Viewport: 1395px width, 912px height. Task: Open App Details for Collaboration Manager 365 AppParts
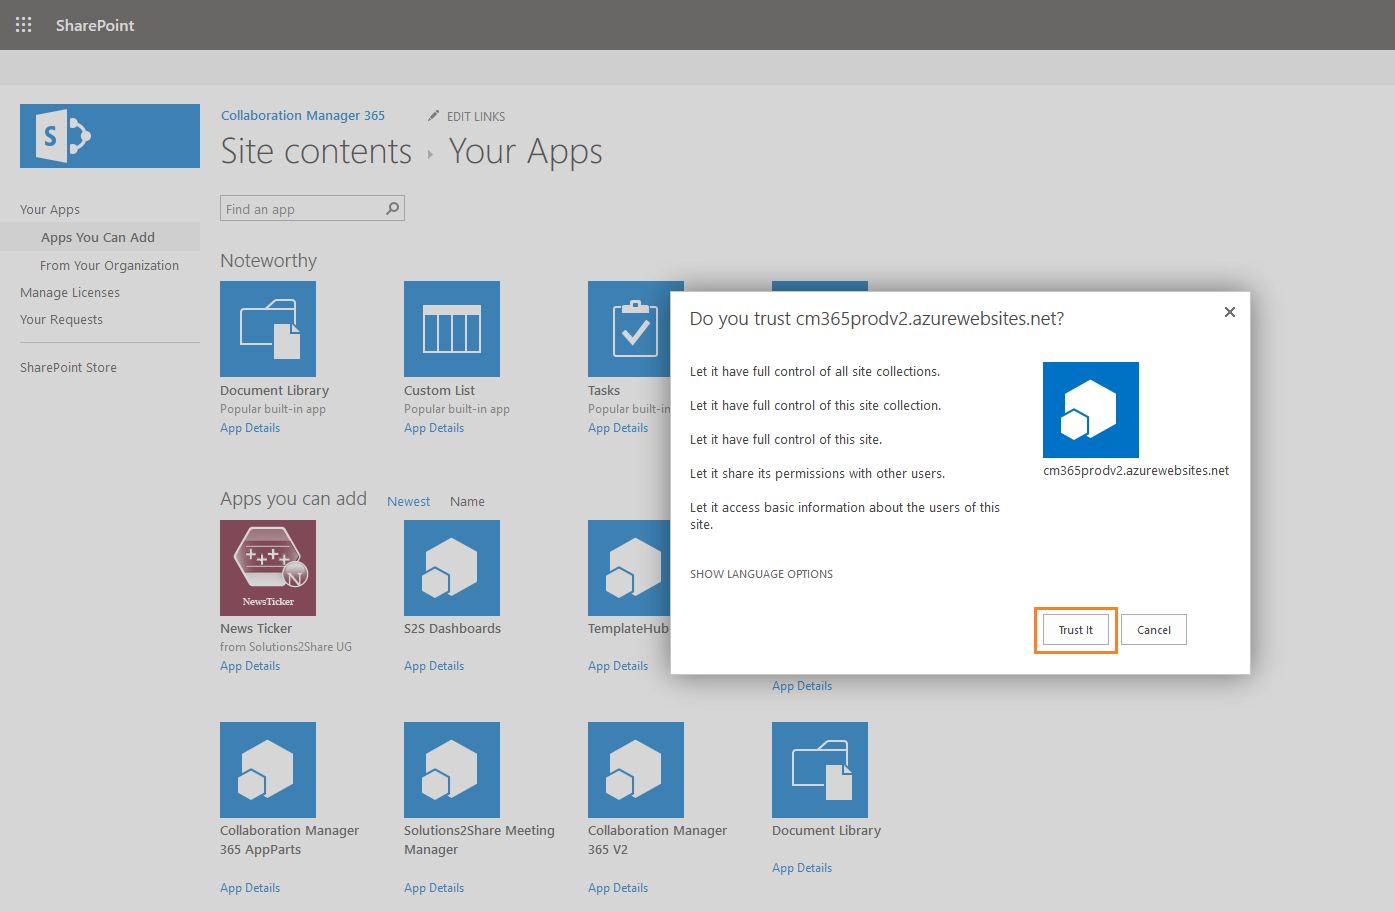click(250, 888)
